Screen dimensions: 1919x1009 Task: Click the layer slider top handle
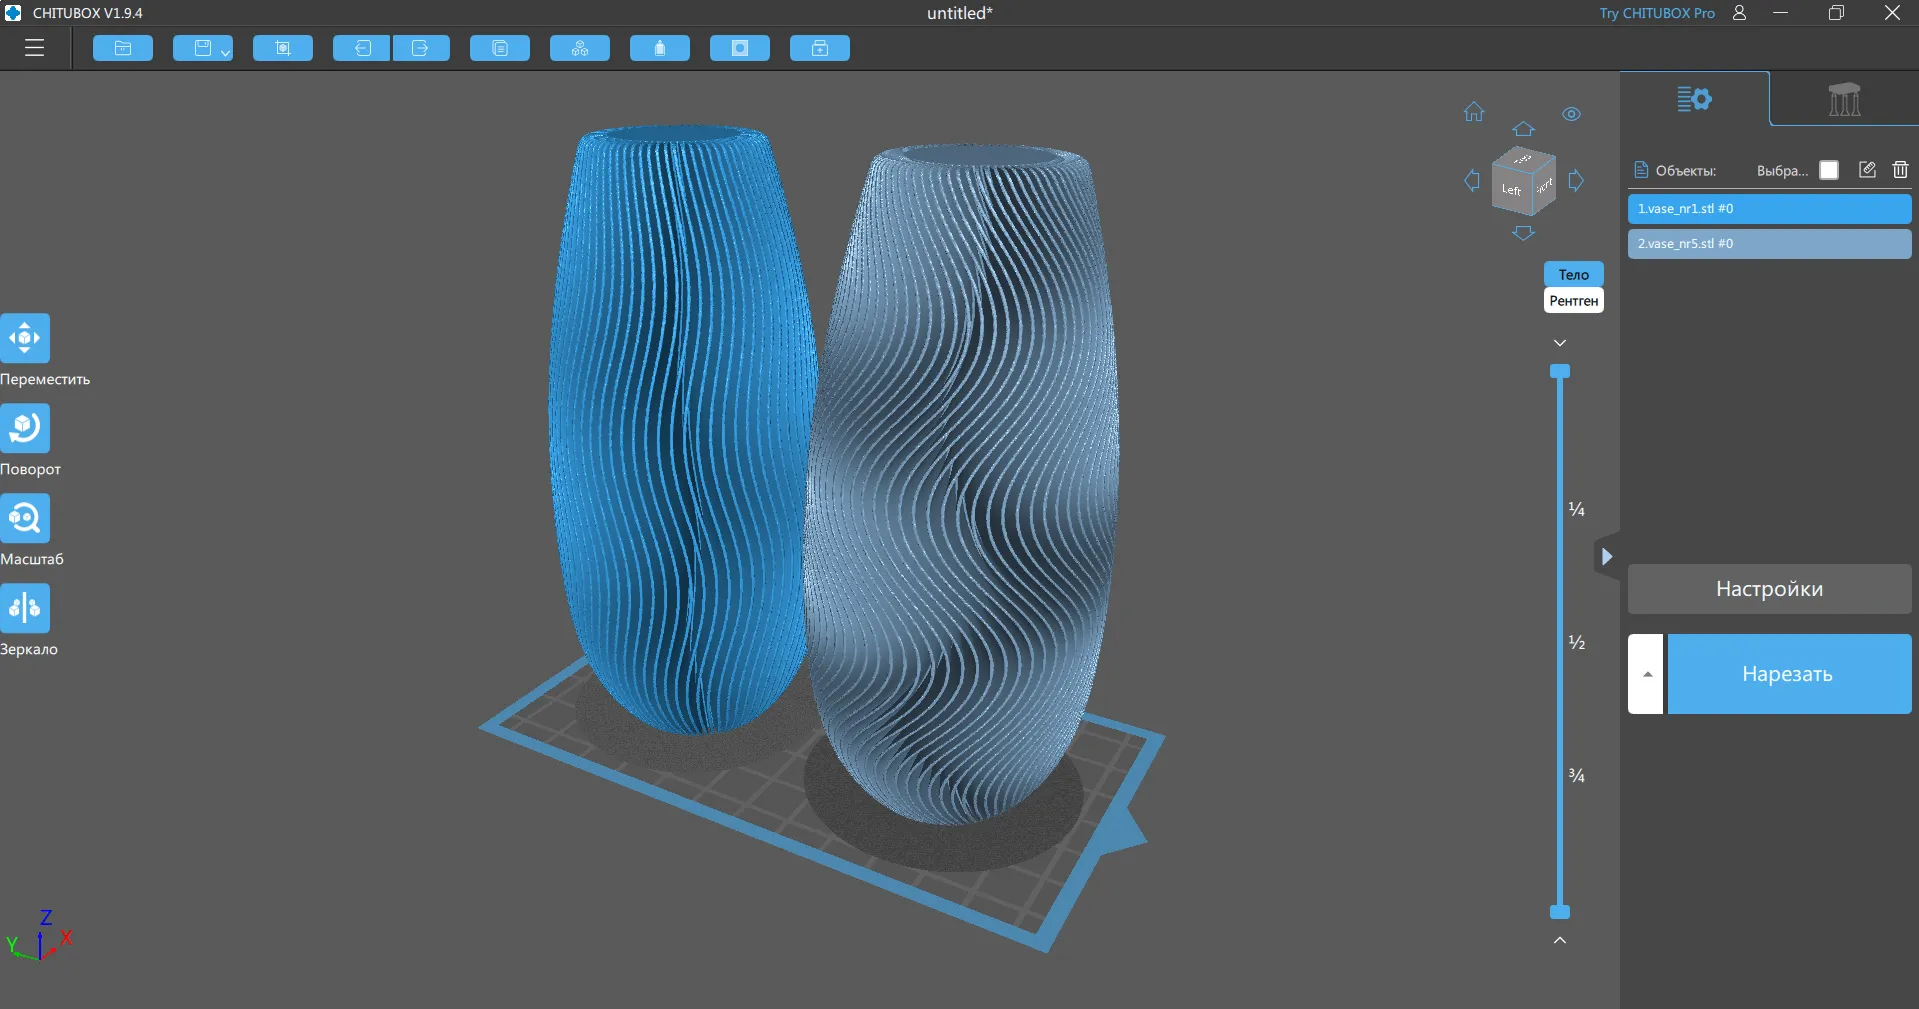[x=1559, y=372]
